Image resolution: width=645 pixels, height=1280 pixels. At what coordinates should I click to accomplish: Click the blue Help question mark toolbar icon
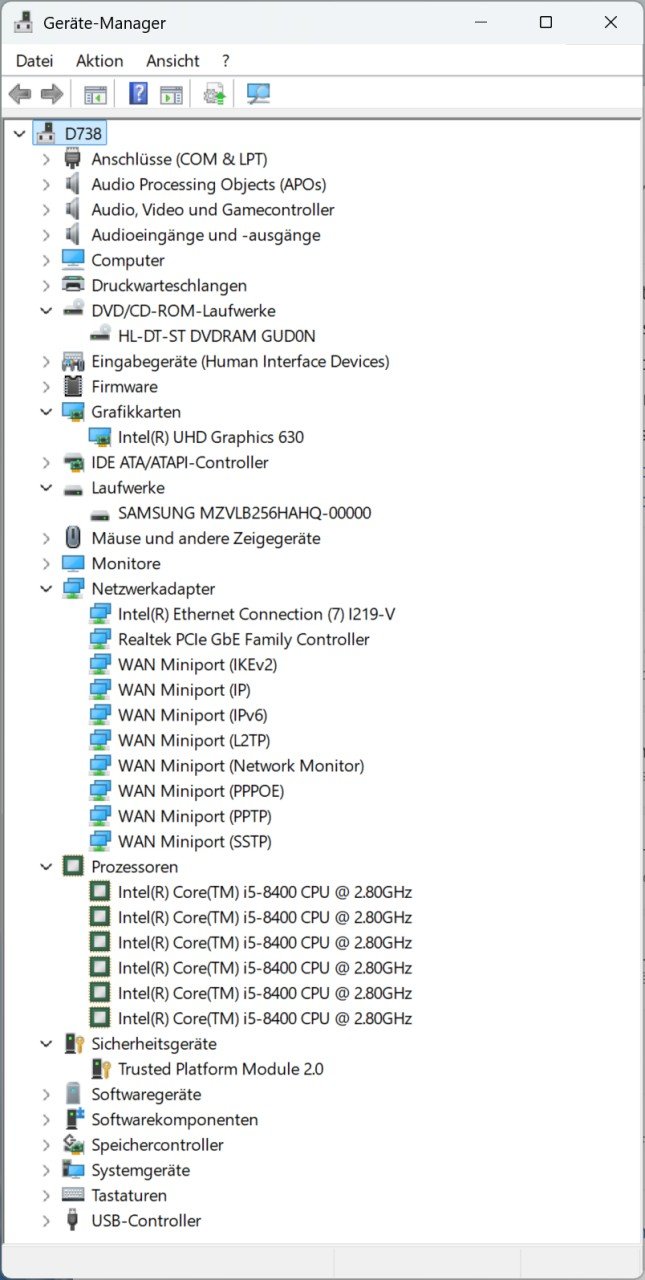click(138, 94)
